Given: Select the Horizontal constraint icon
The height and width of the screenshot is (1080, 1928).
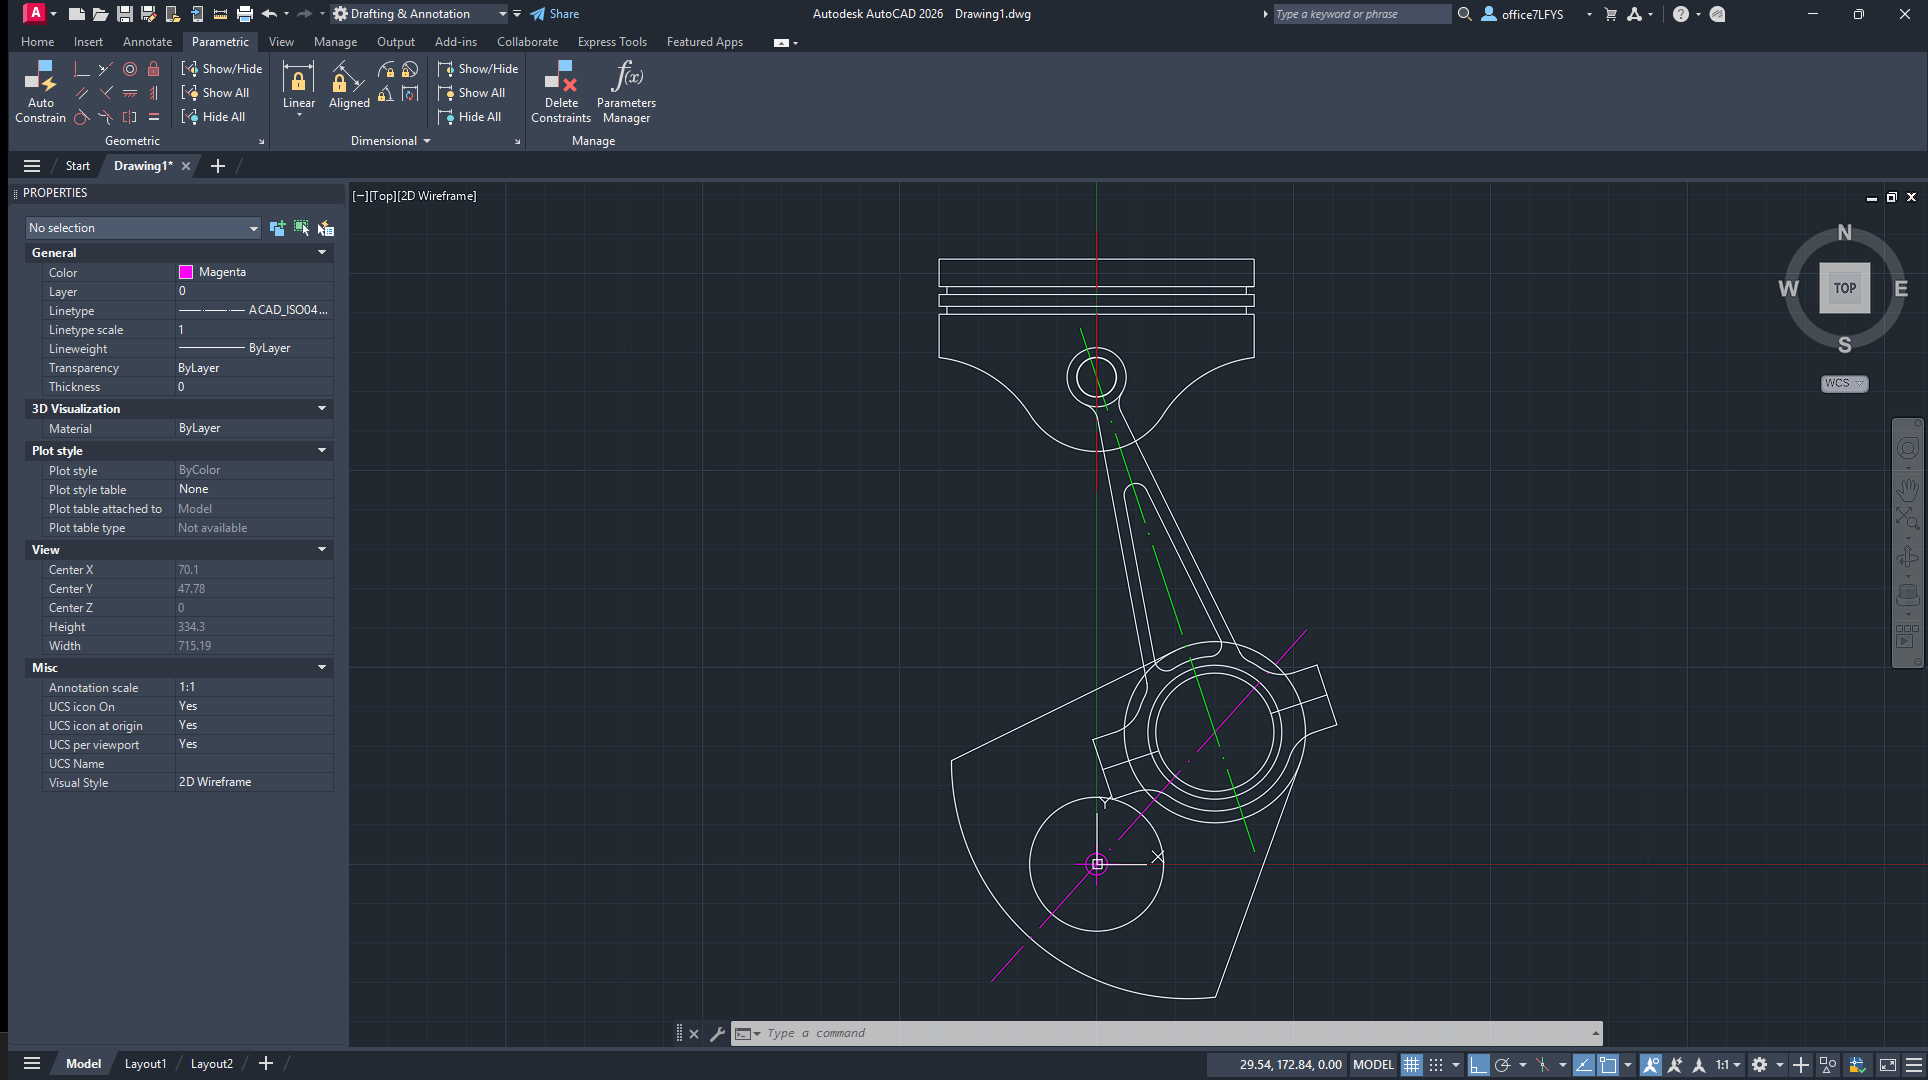Looking at the screenshot, I should pyautogui.click(x=130, y=93).
